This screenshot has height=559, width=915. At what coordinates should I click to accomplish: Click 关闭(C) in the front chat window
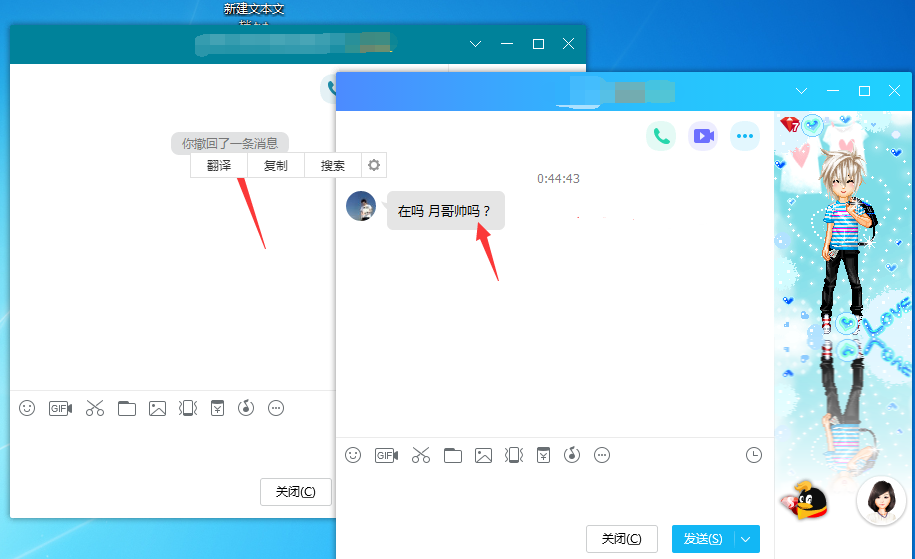[621, 539]
